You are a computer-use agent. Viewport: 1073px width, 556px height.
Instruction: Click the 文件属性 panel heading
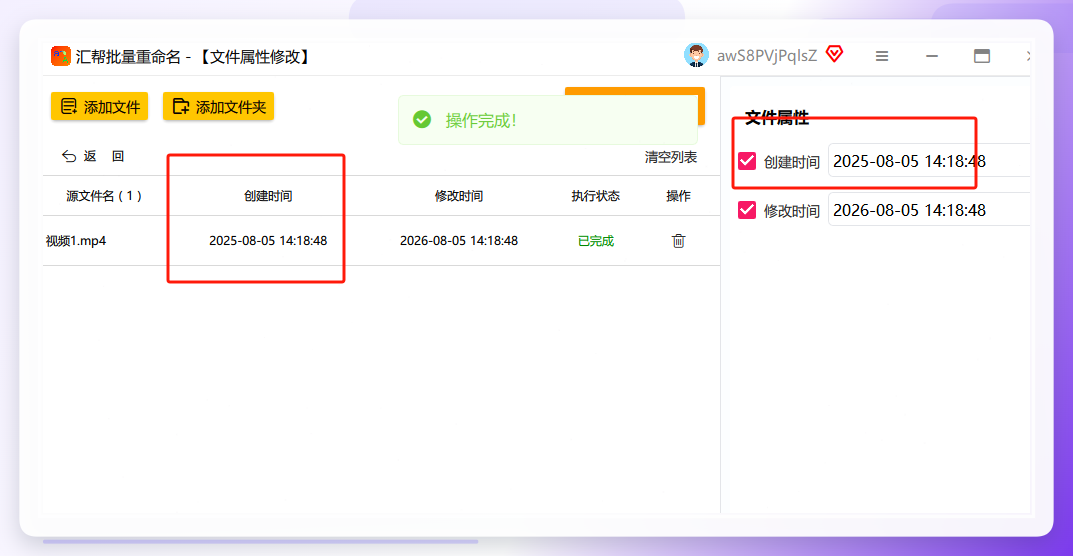777,118
